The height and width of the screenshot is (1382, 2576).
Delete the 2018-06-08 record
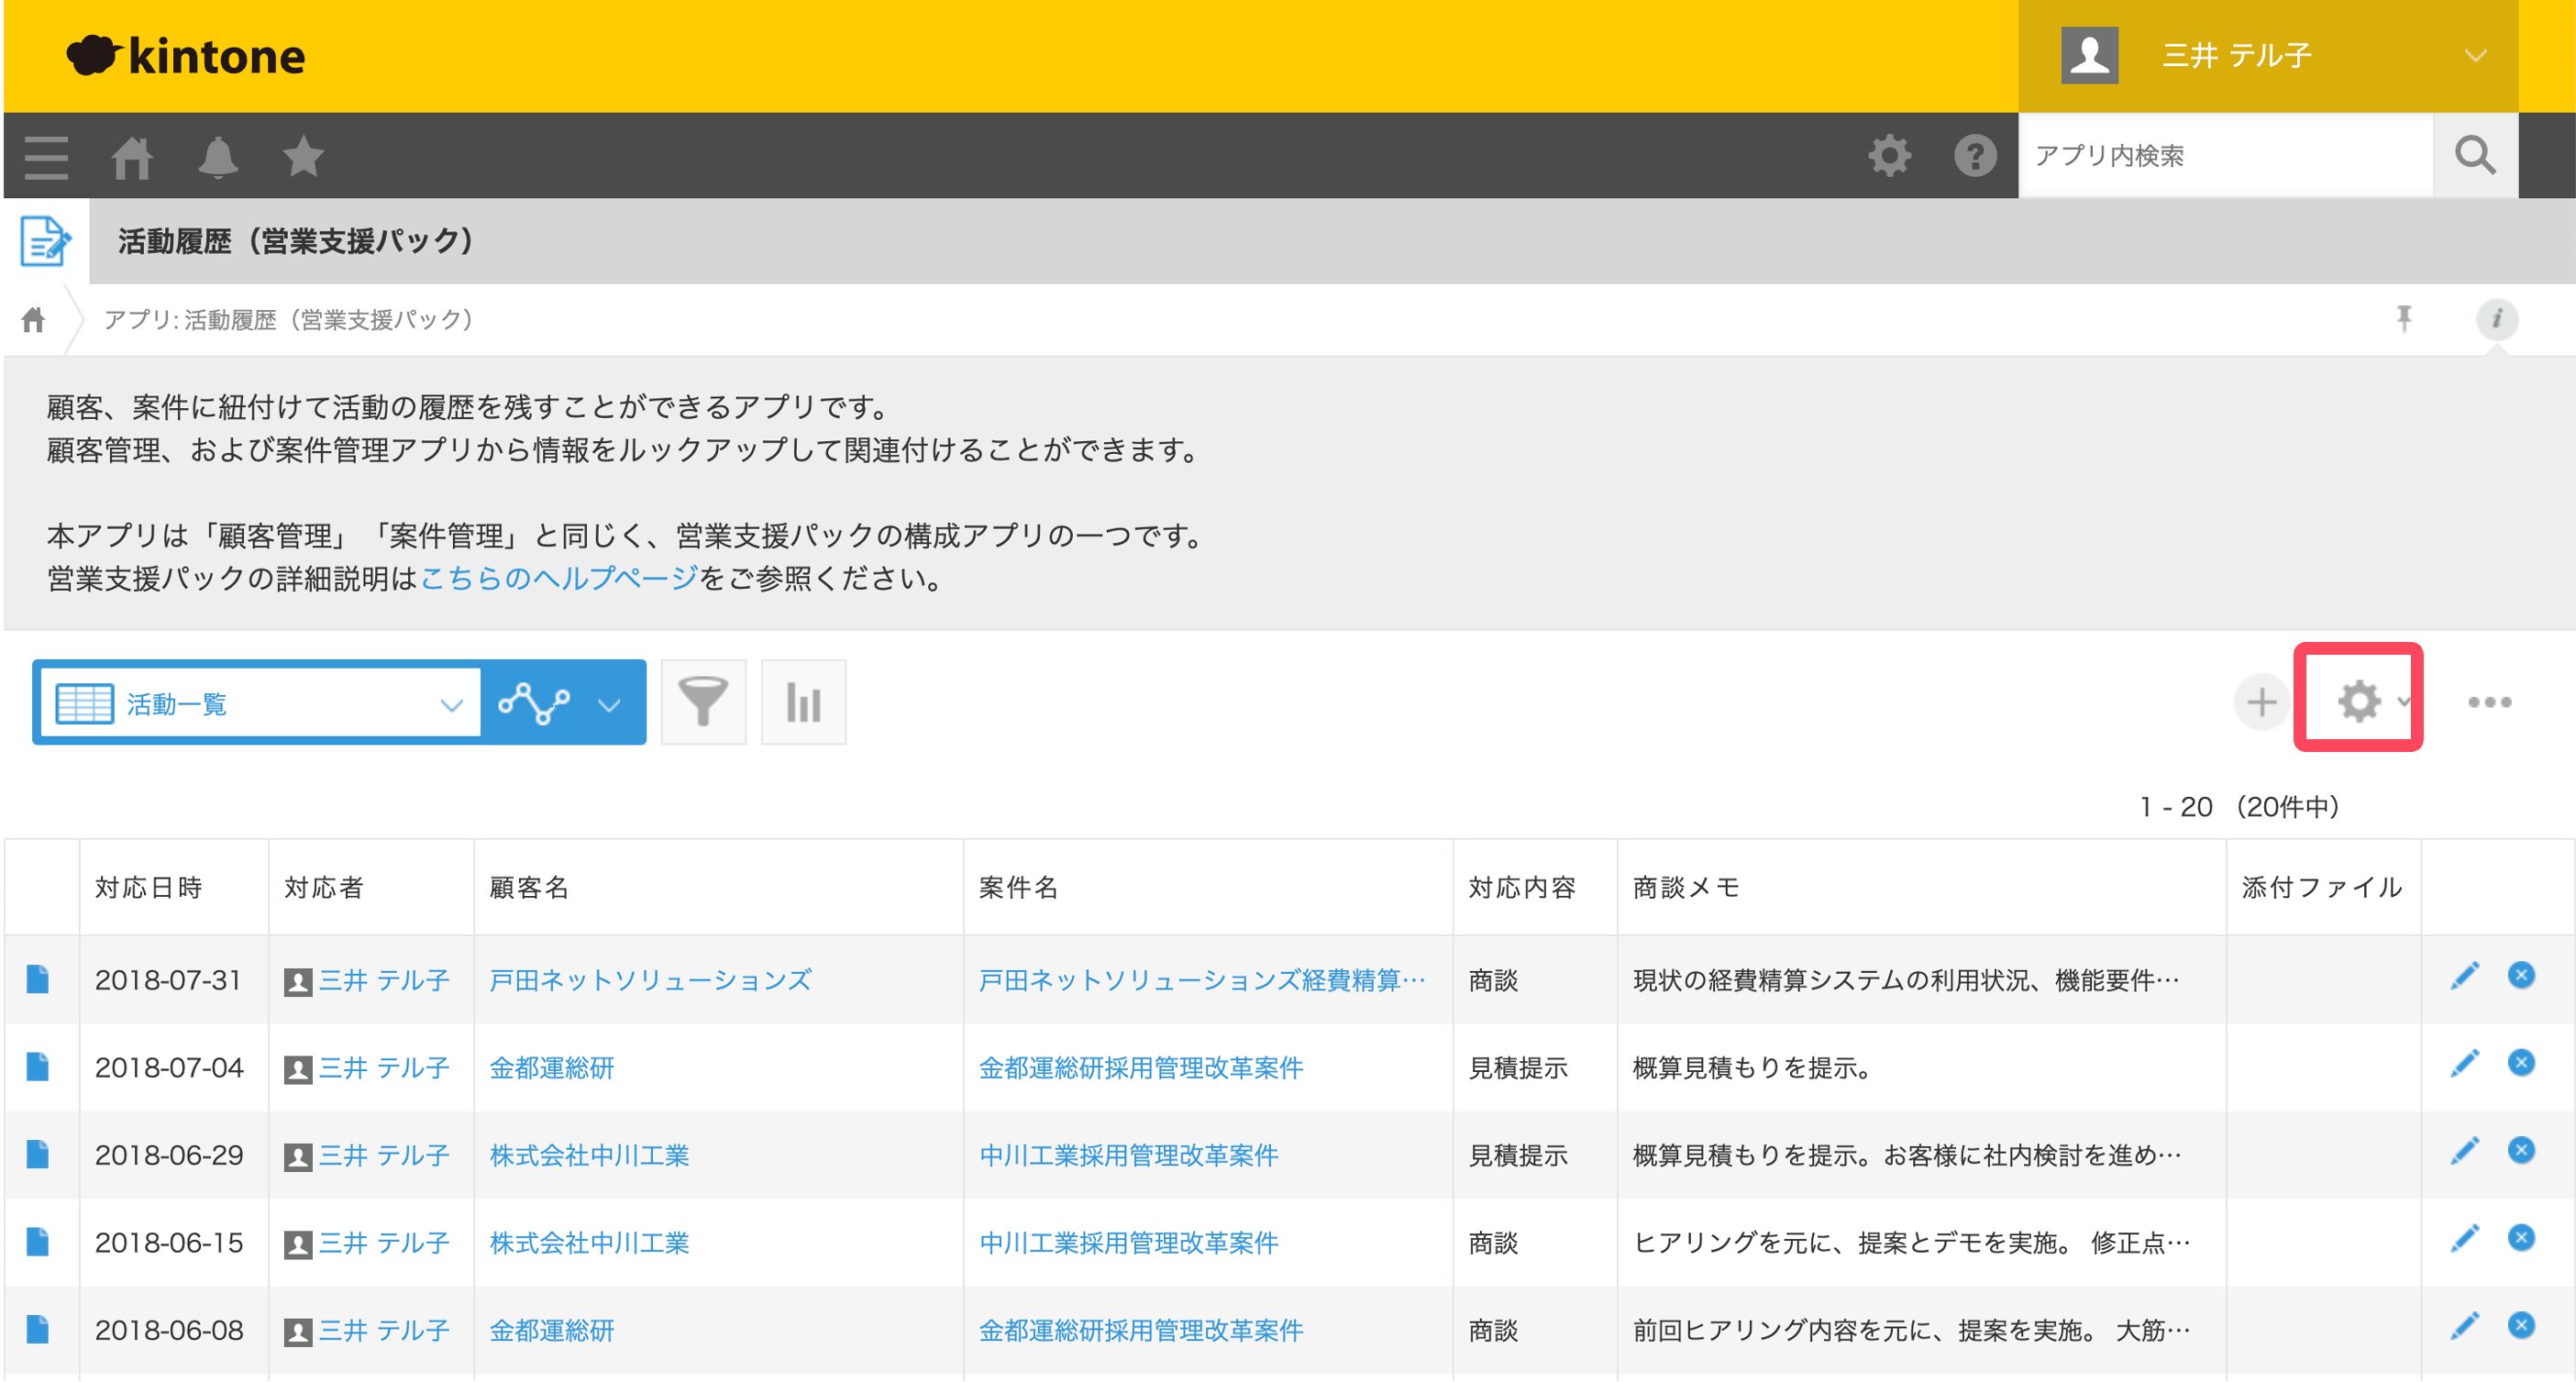pyautogui.click(x=2521, y=1325)
